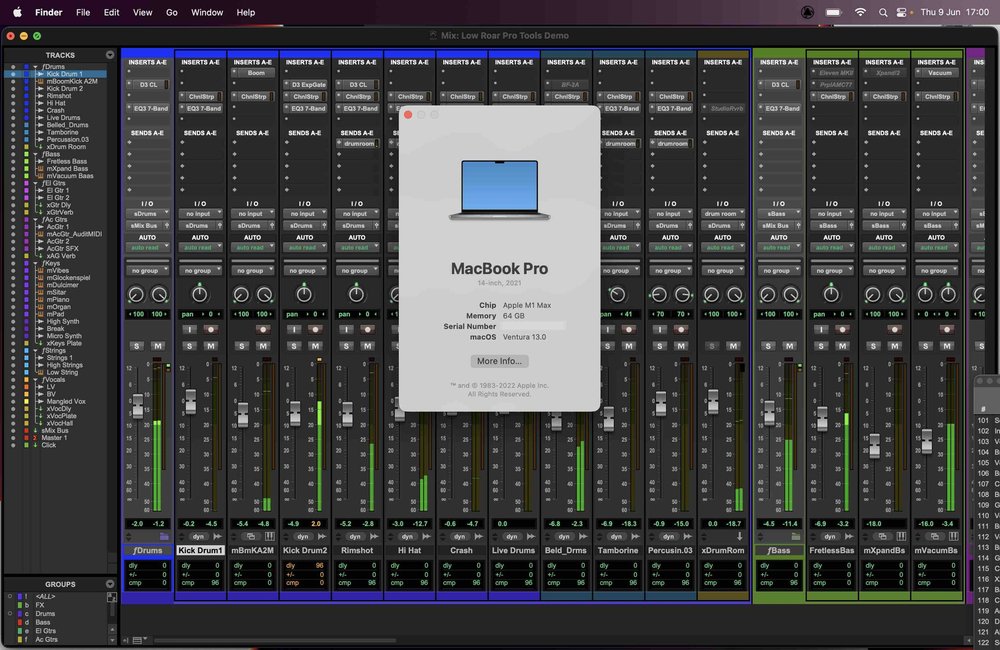Click More Info in the About This Mac window
This screenshot has width=1000, height=650.
click(498, 361)
